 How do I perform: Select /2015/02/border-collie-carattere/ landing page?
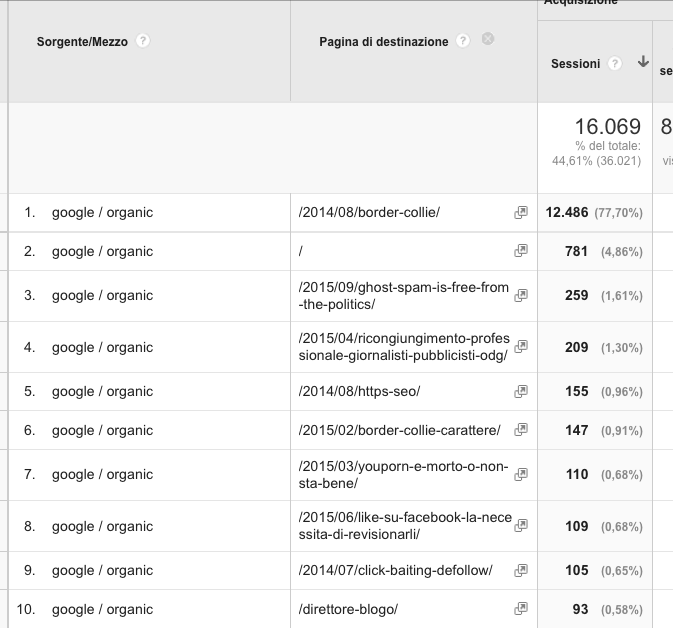[x=399, y=430]
